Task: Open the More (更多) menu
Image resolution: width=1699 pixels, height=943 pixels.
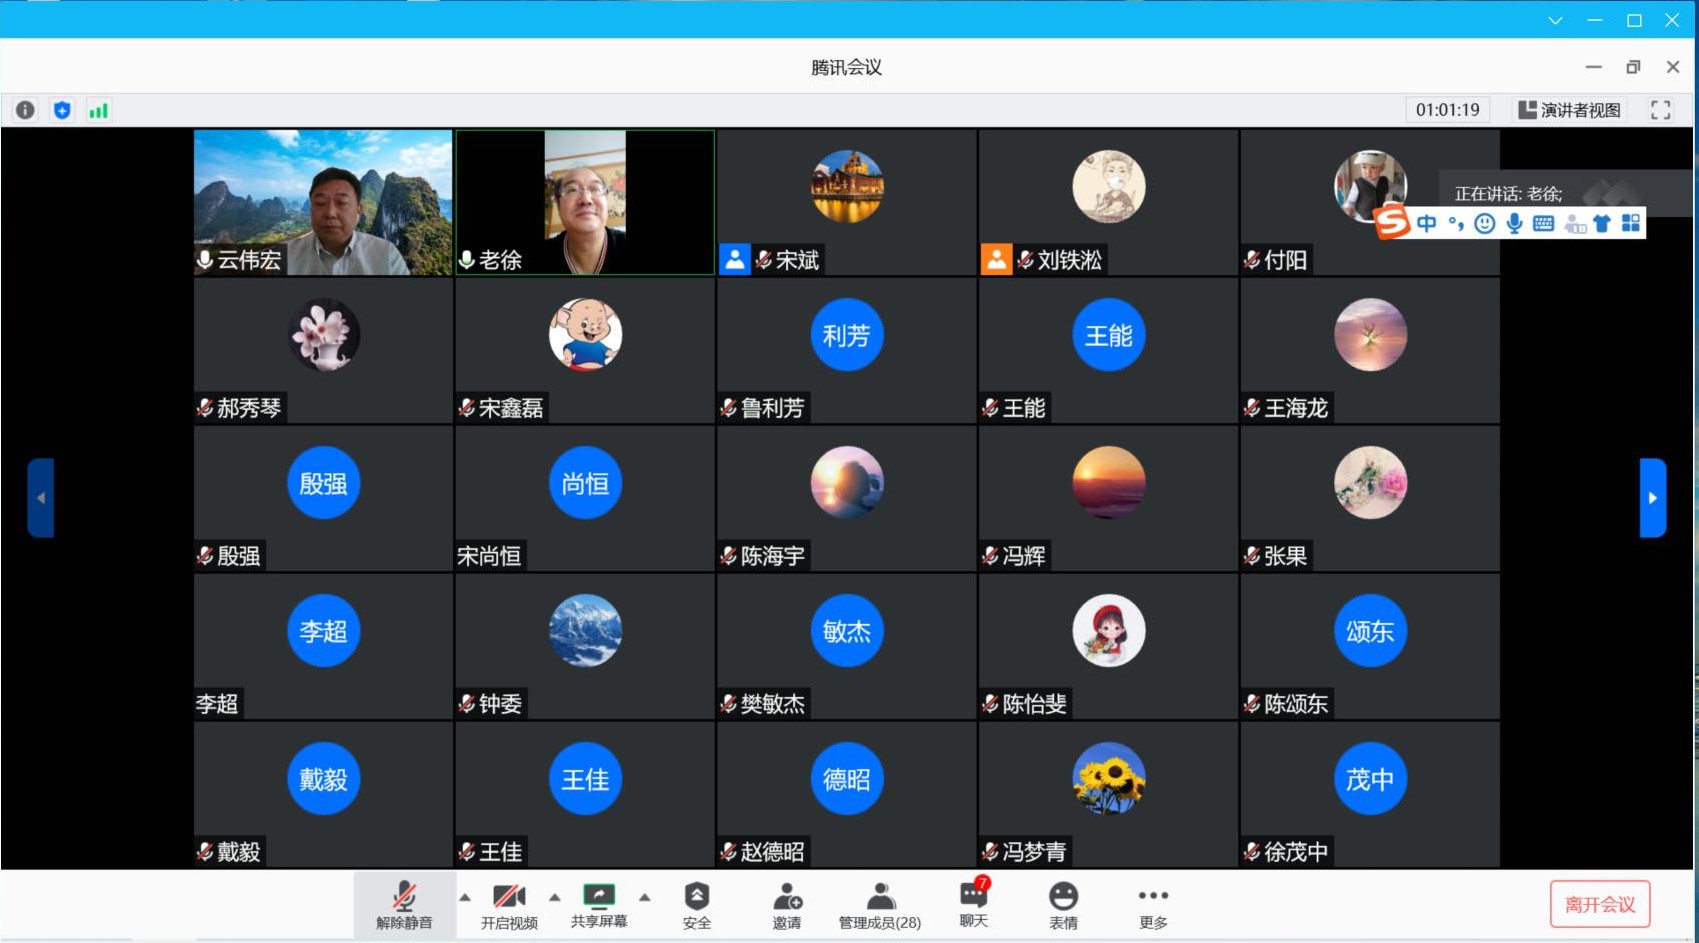Action: 1153,905
